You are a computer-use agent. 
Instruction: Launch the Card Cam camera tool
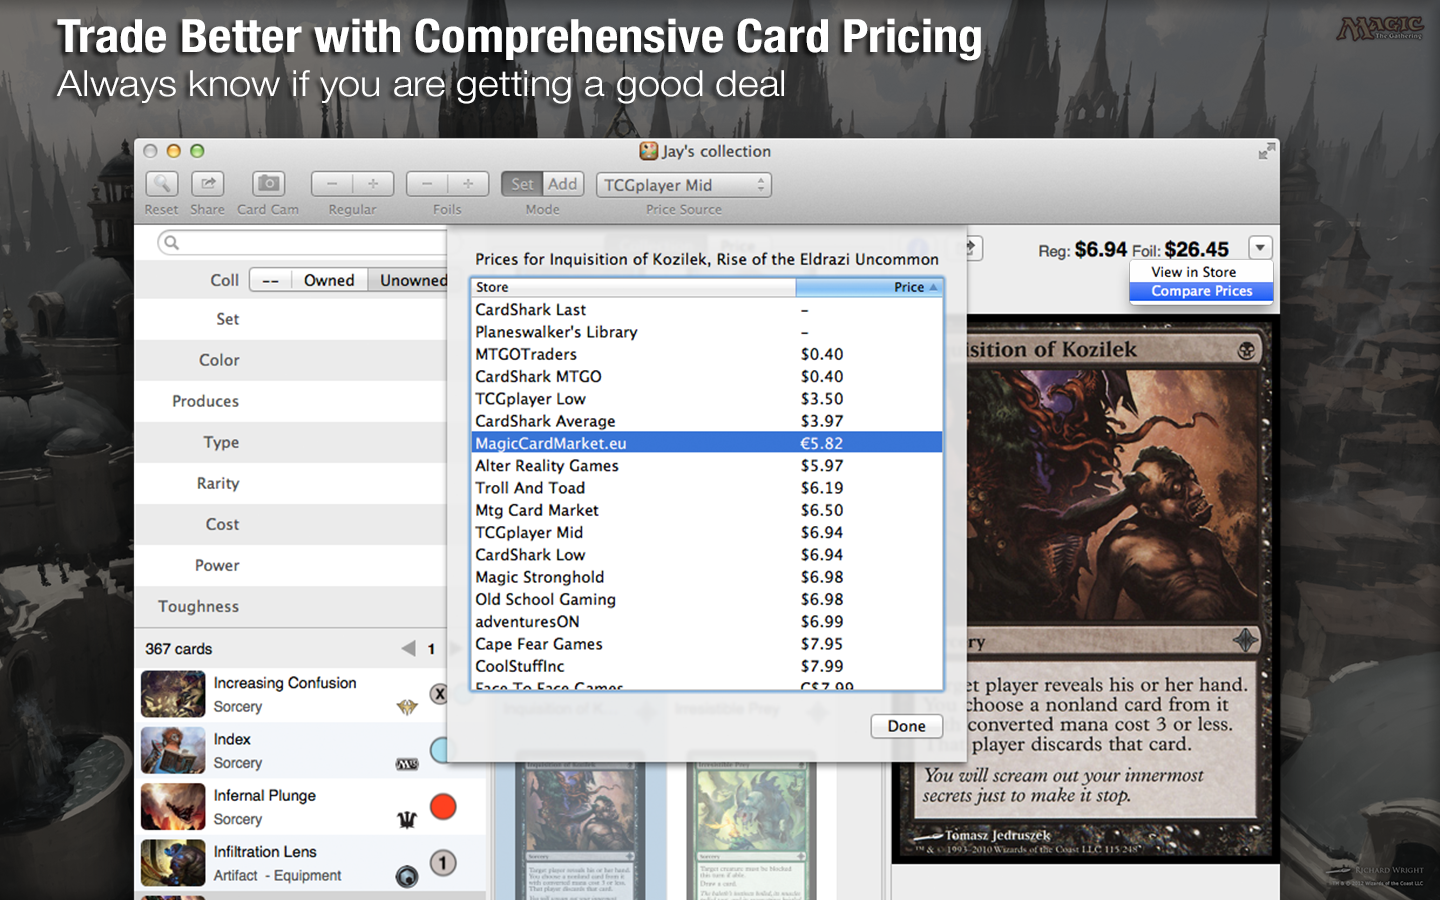pyautogui.click(x=267, y=184)
